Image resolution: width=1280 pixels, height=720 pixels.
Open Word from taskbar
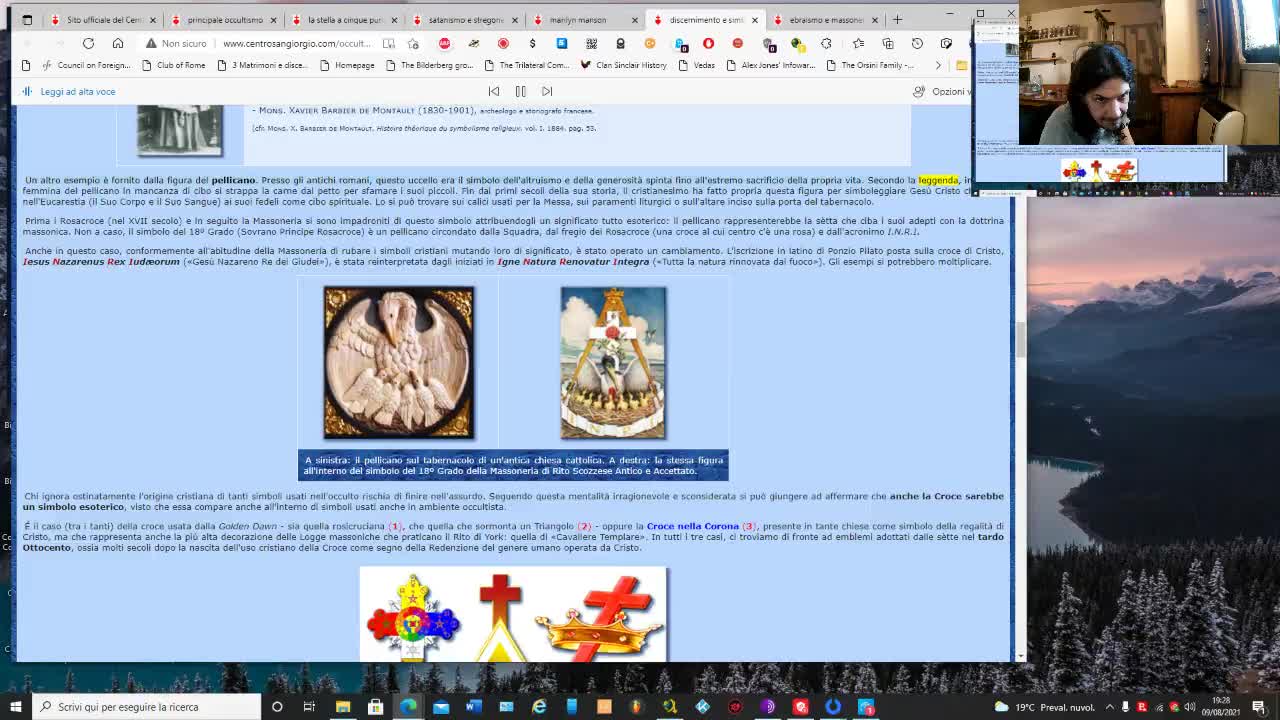click(x=473, y=707)
